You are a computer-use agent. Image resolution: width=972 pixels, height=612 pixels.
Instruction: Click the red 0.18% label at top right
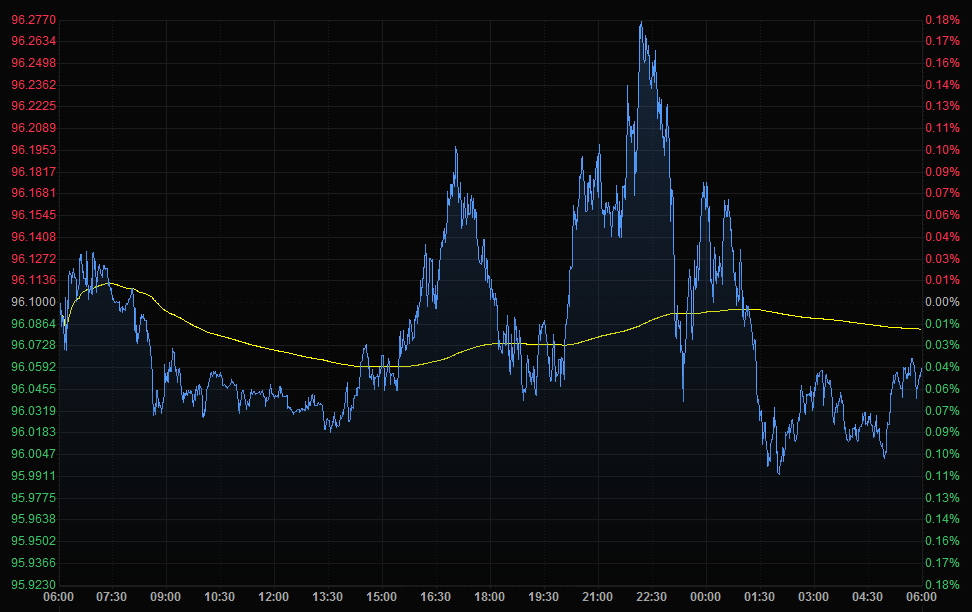(x=941, y=19)
